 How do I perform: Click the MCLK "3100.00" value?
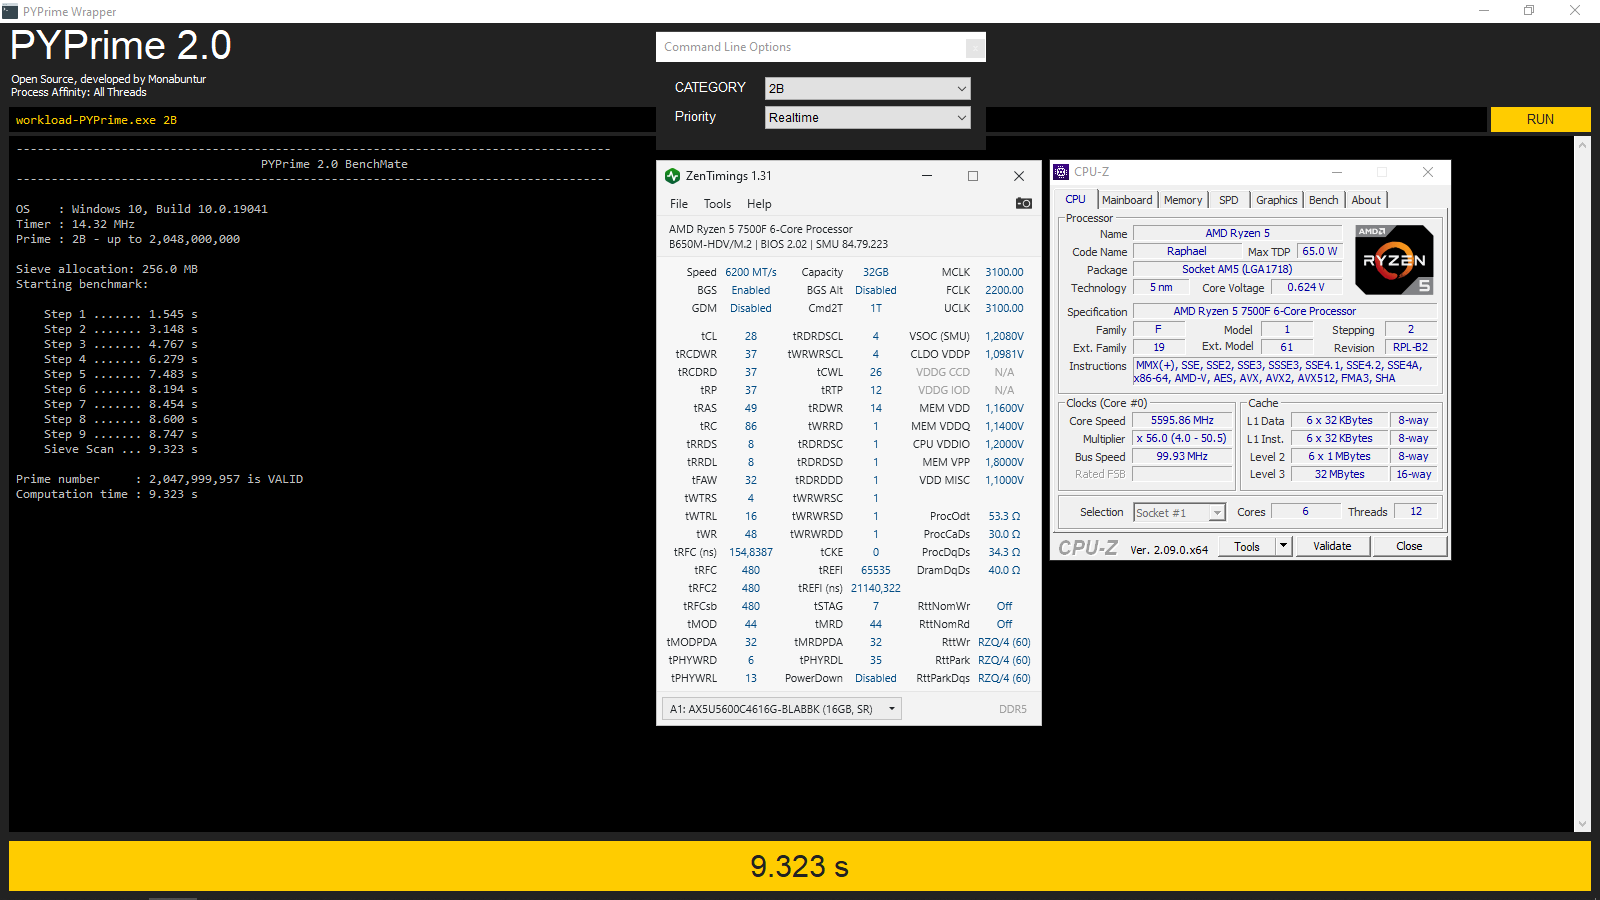click(x=1004, y=272)
